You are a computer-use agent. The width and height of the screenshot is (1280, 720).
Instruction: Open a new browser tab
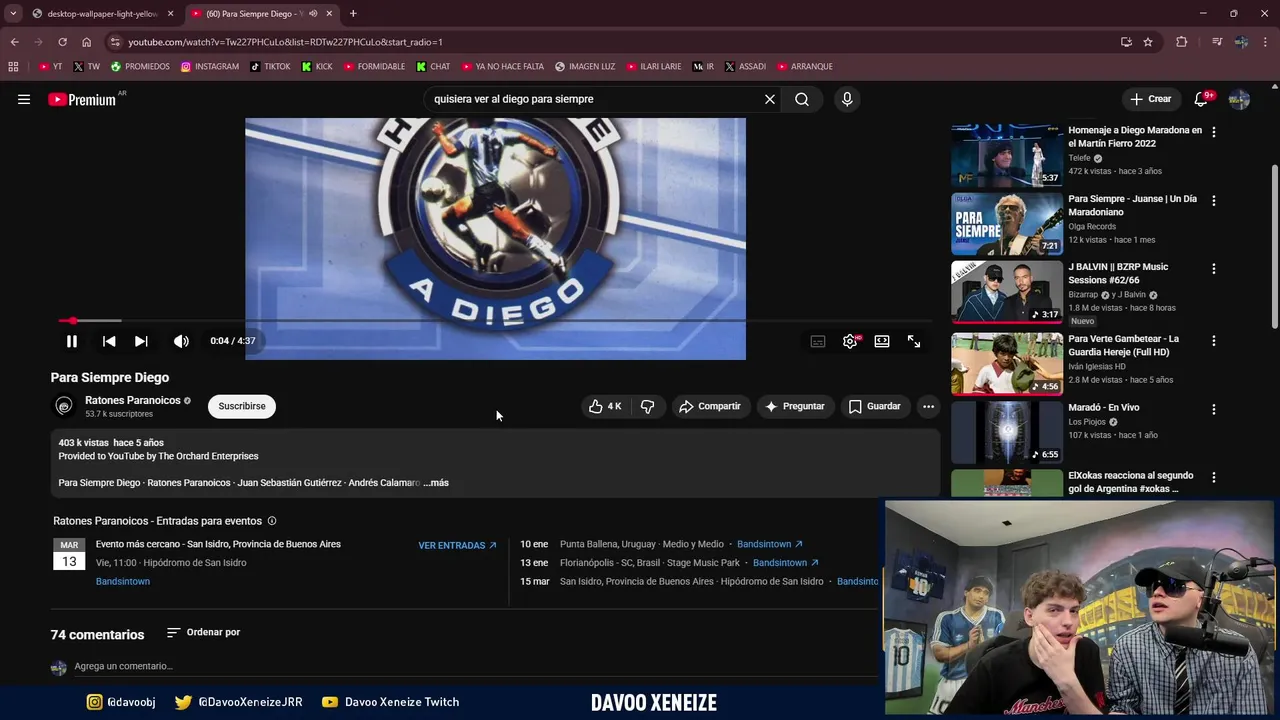(353, 14)
